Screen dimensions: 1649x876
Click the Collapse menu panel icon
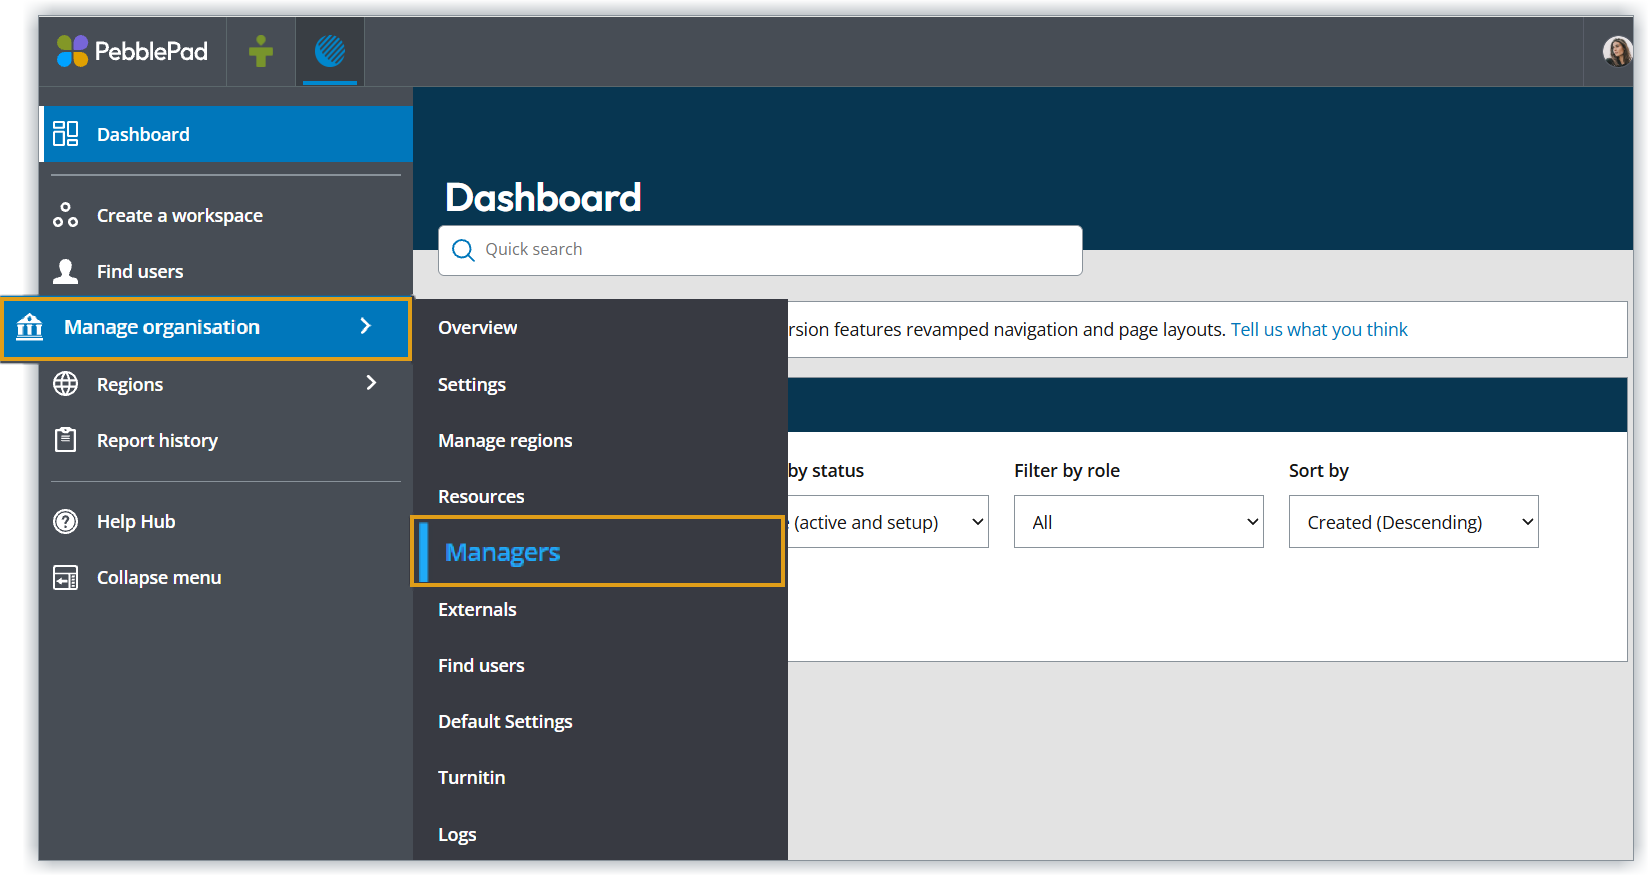[x=66, y=578]
